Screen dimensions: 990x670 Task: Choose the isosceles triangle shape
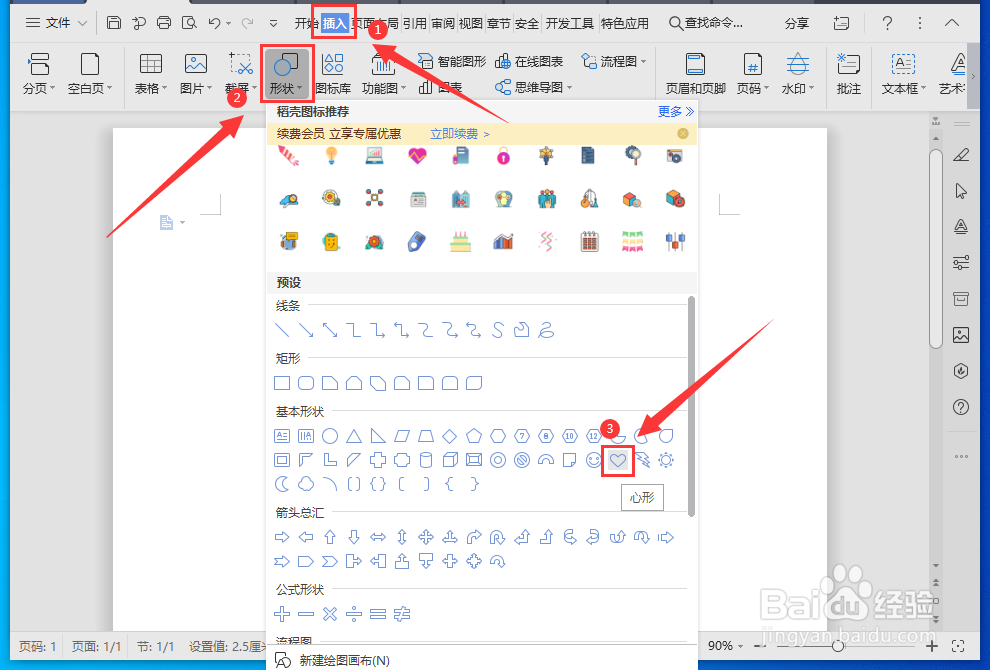click(354, 436)
